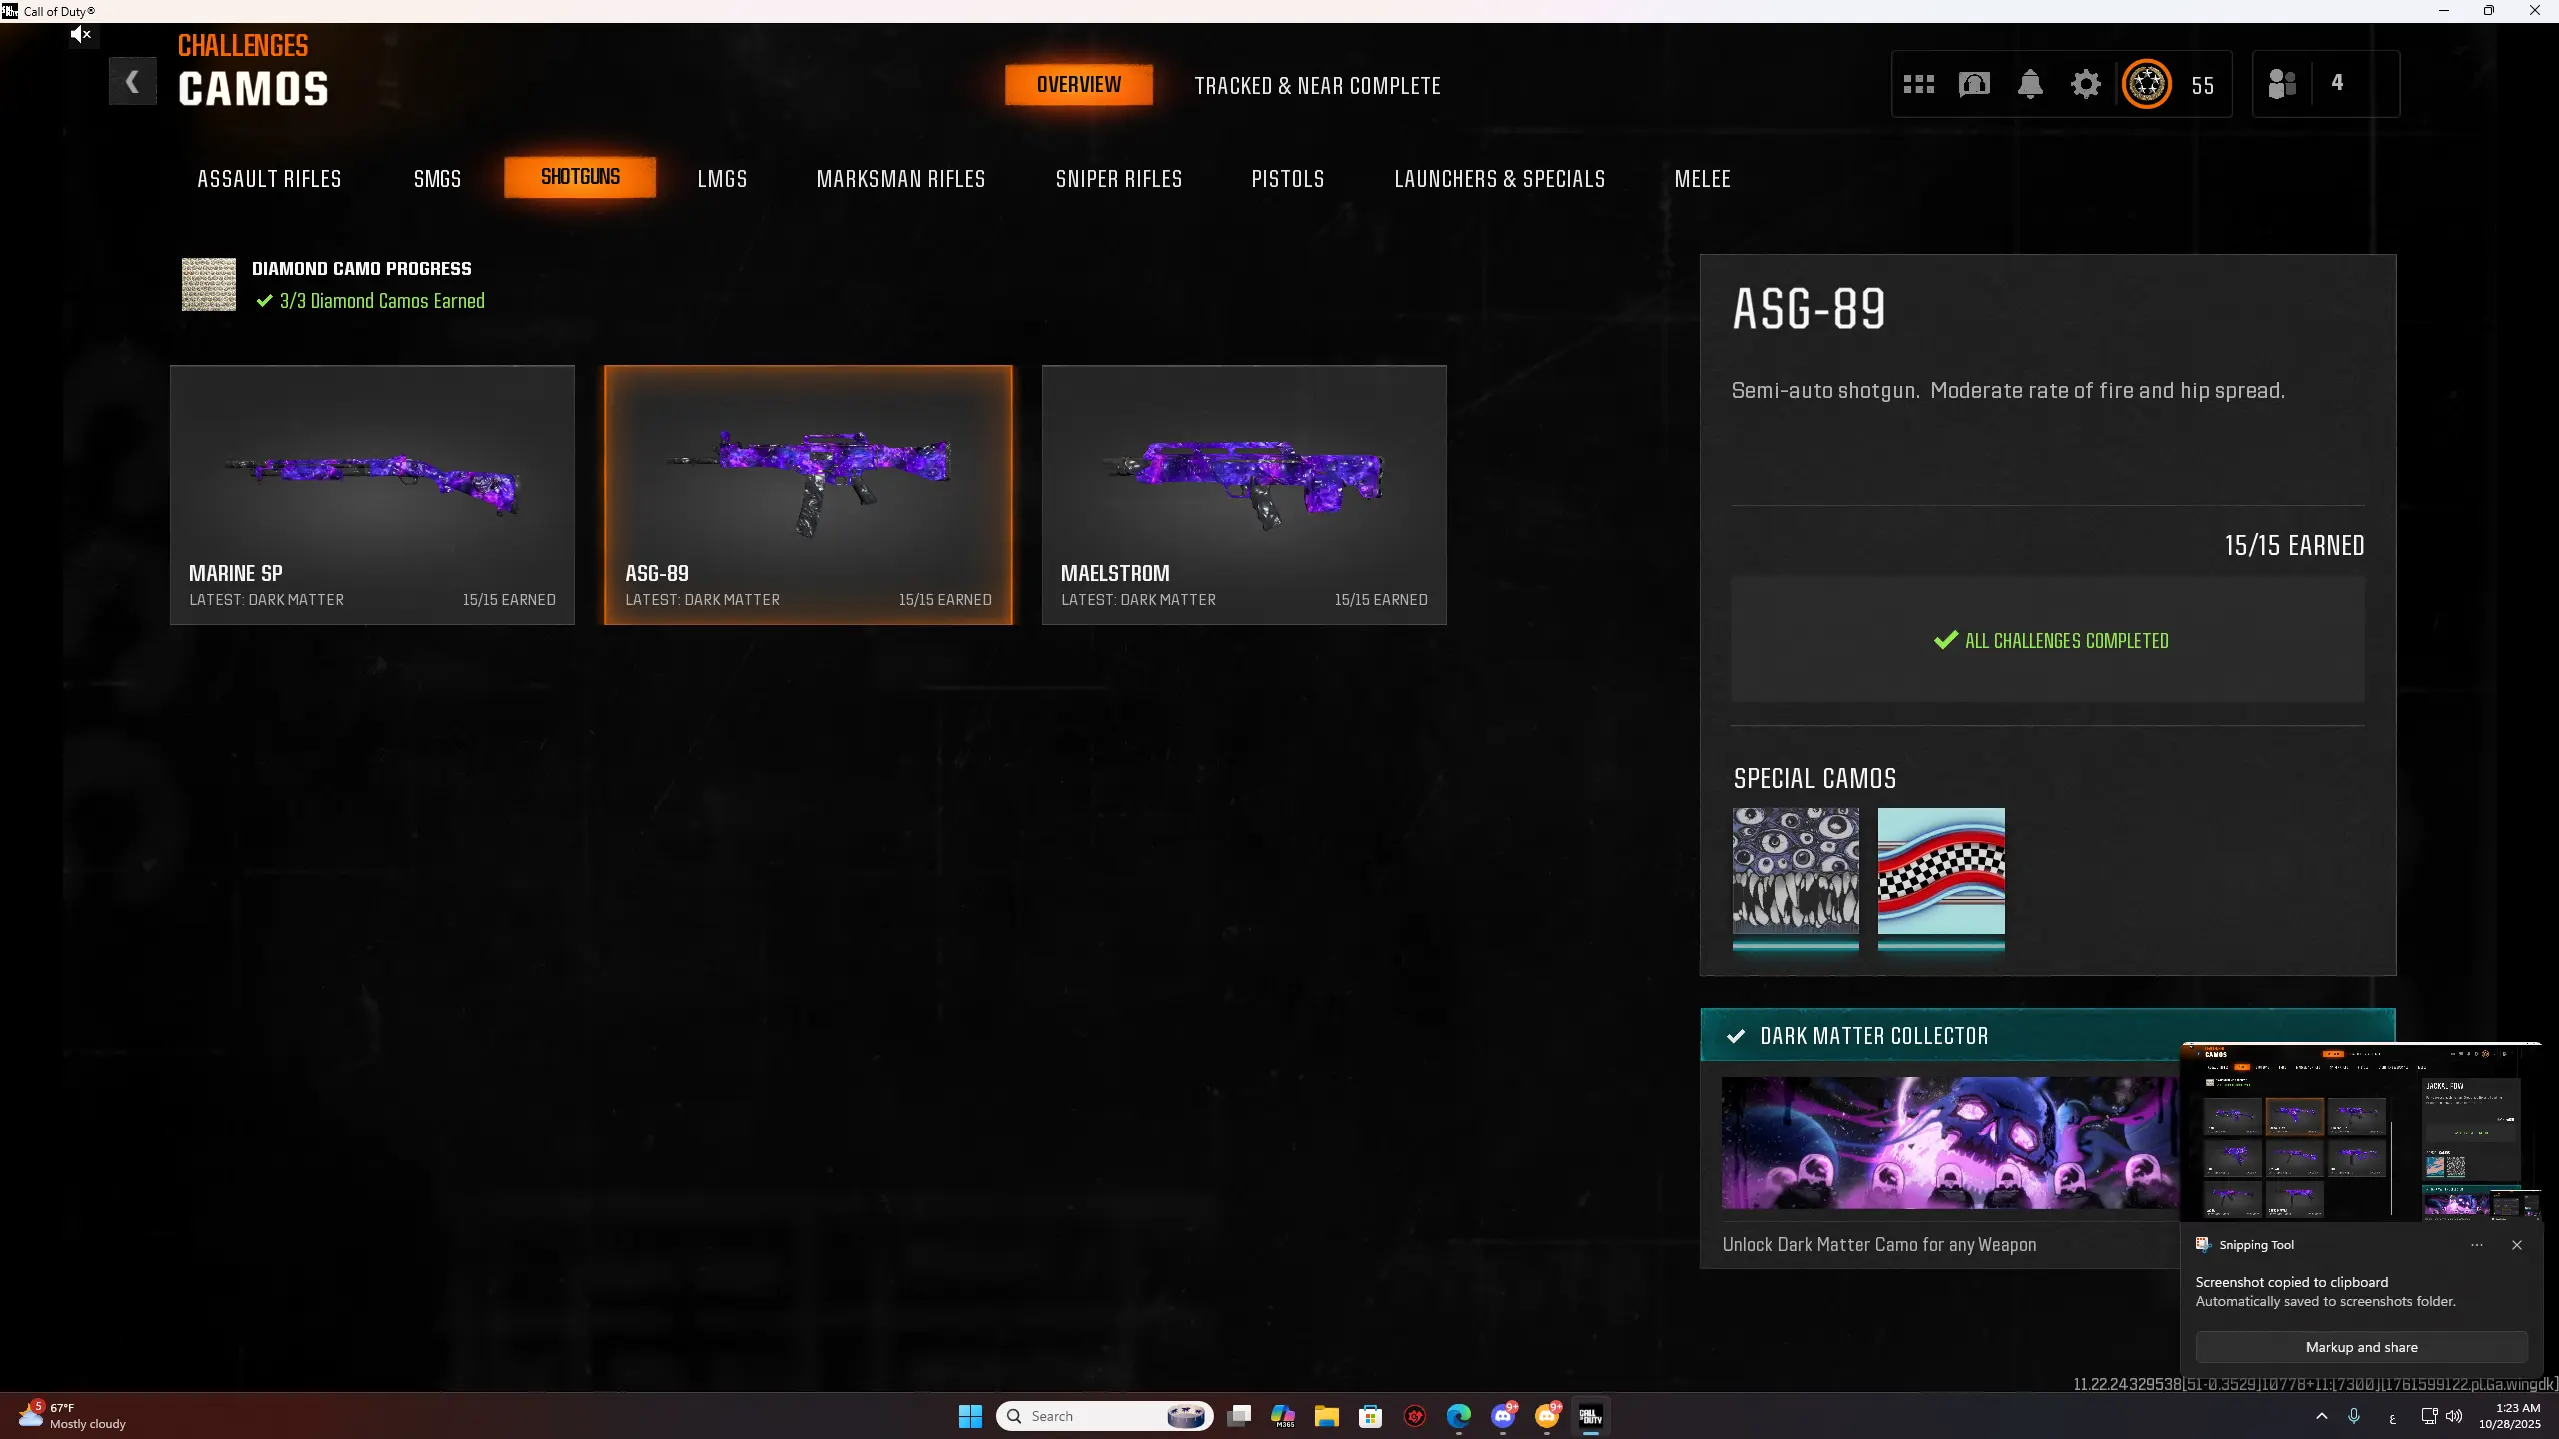Select the Marine SP weapon card
This screenshot has width=2559, height=1439.
pyautogui.click(x=372, y=495)
